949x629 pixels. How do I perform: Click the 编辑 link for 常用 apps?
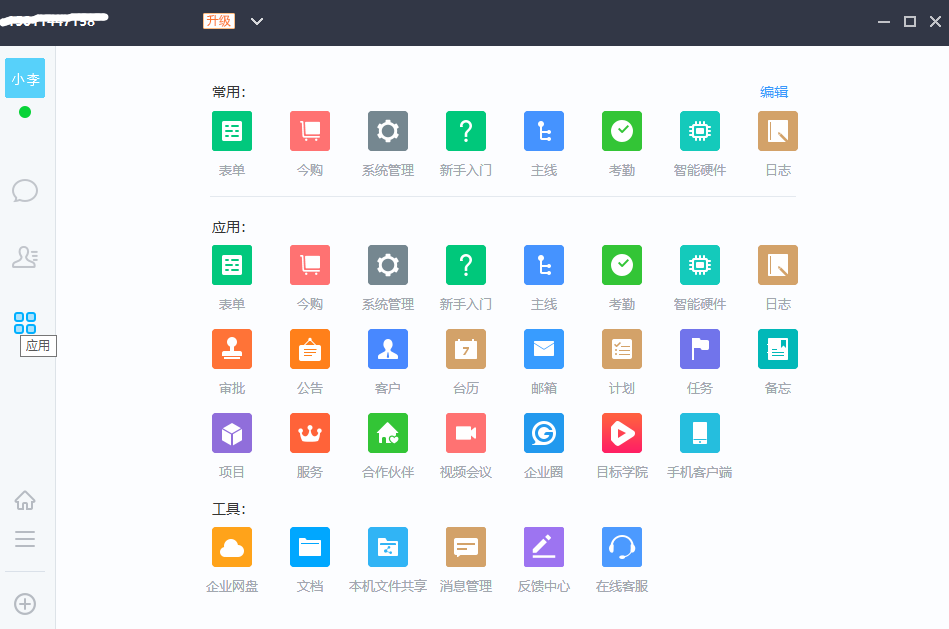click(773, 92)
